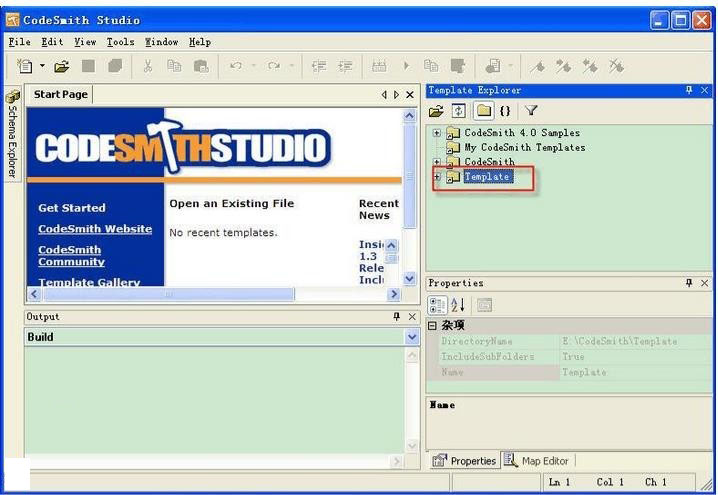
Task: Click the filter funnel icon in Template Explorer
Action: [x=531, y=110]
